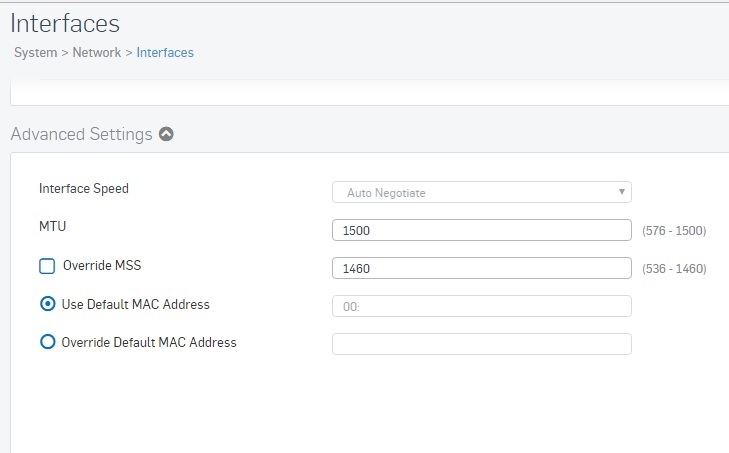Enable the Override MSS checkbox
Screen dimensions: 729x453
pyautogui.click(x=47, y=266)
